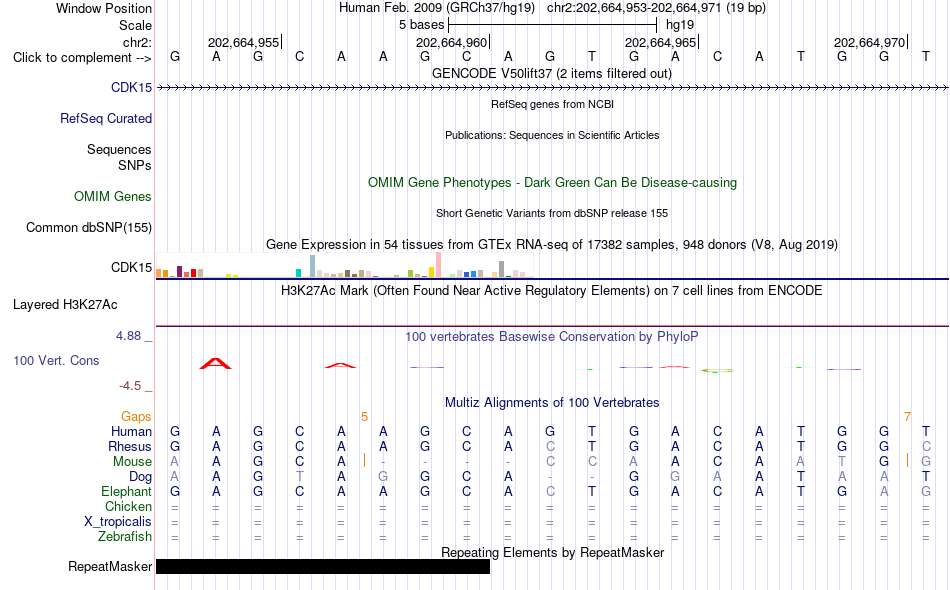Select the Dog alignment row label
This screenshot has height=590, width=950.
point(141,477)
